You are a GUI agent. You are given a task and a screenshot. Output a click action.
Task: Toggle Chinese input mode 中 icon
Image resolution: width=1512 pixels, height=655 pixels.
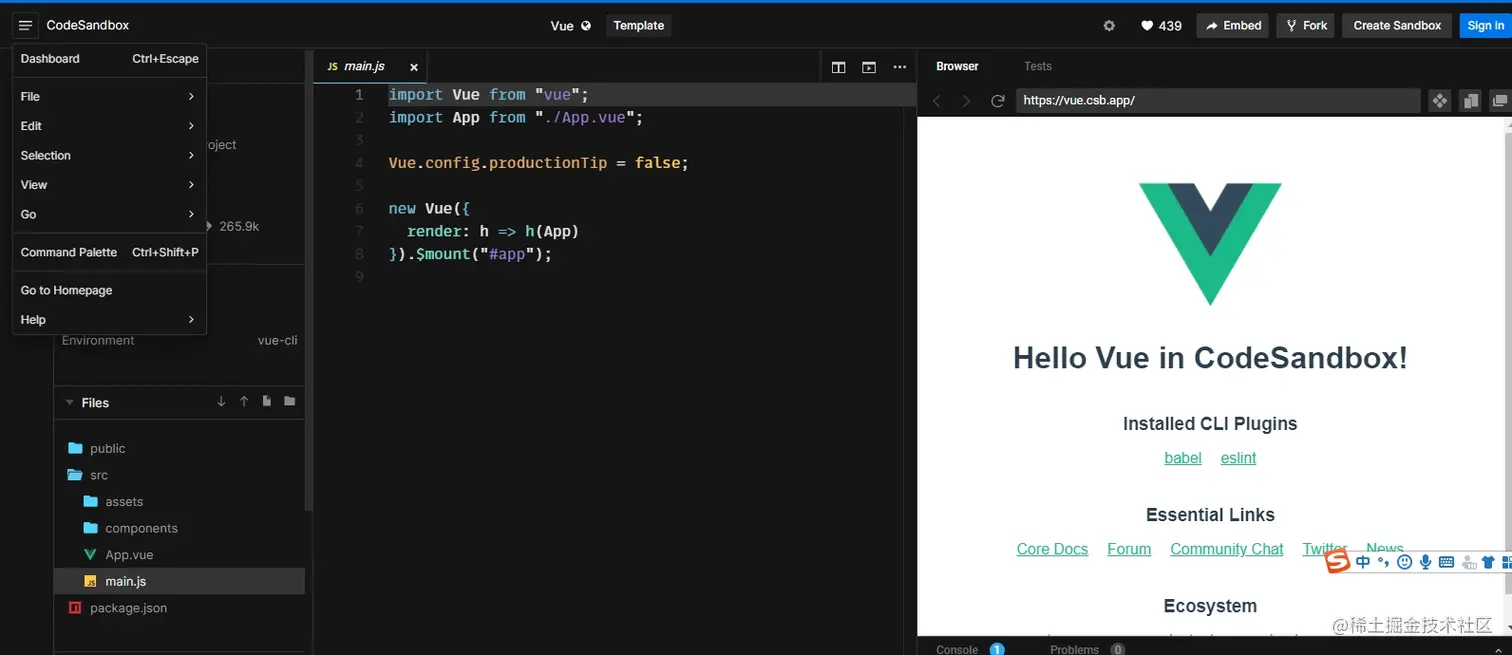[x=1363, y=563]
